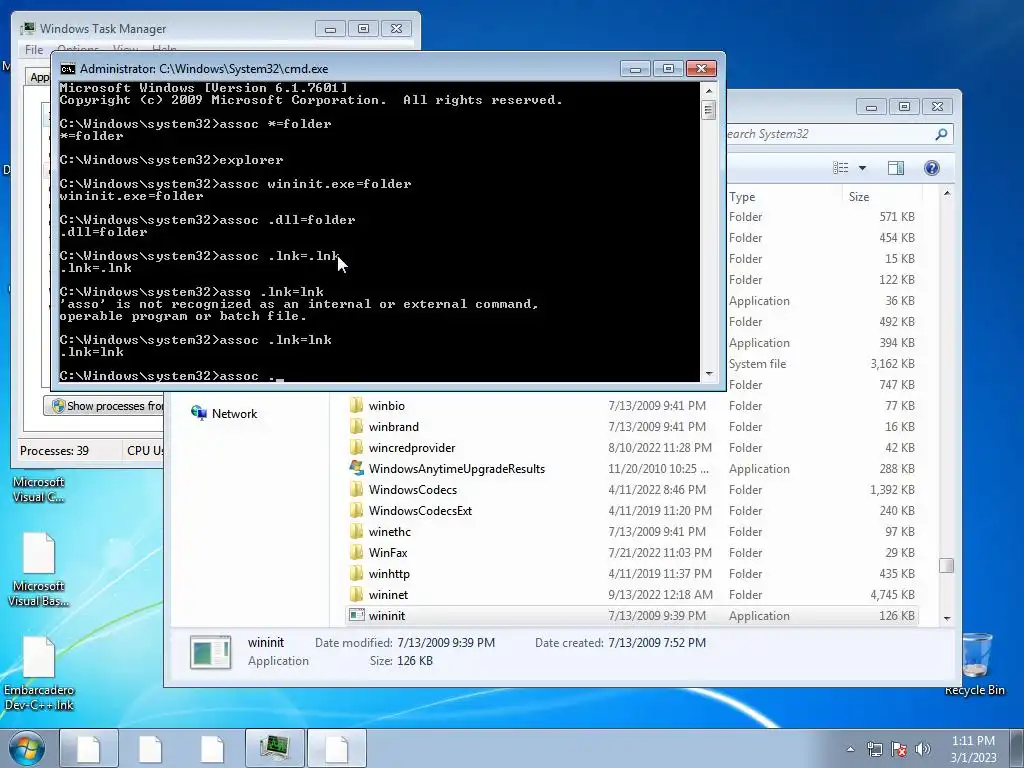Show hidden tray icons arrow
1024x768 pixels.
coord(850,749)
